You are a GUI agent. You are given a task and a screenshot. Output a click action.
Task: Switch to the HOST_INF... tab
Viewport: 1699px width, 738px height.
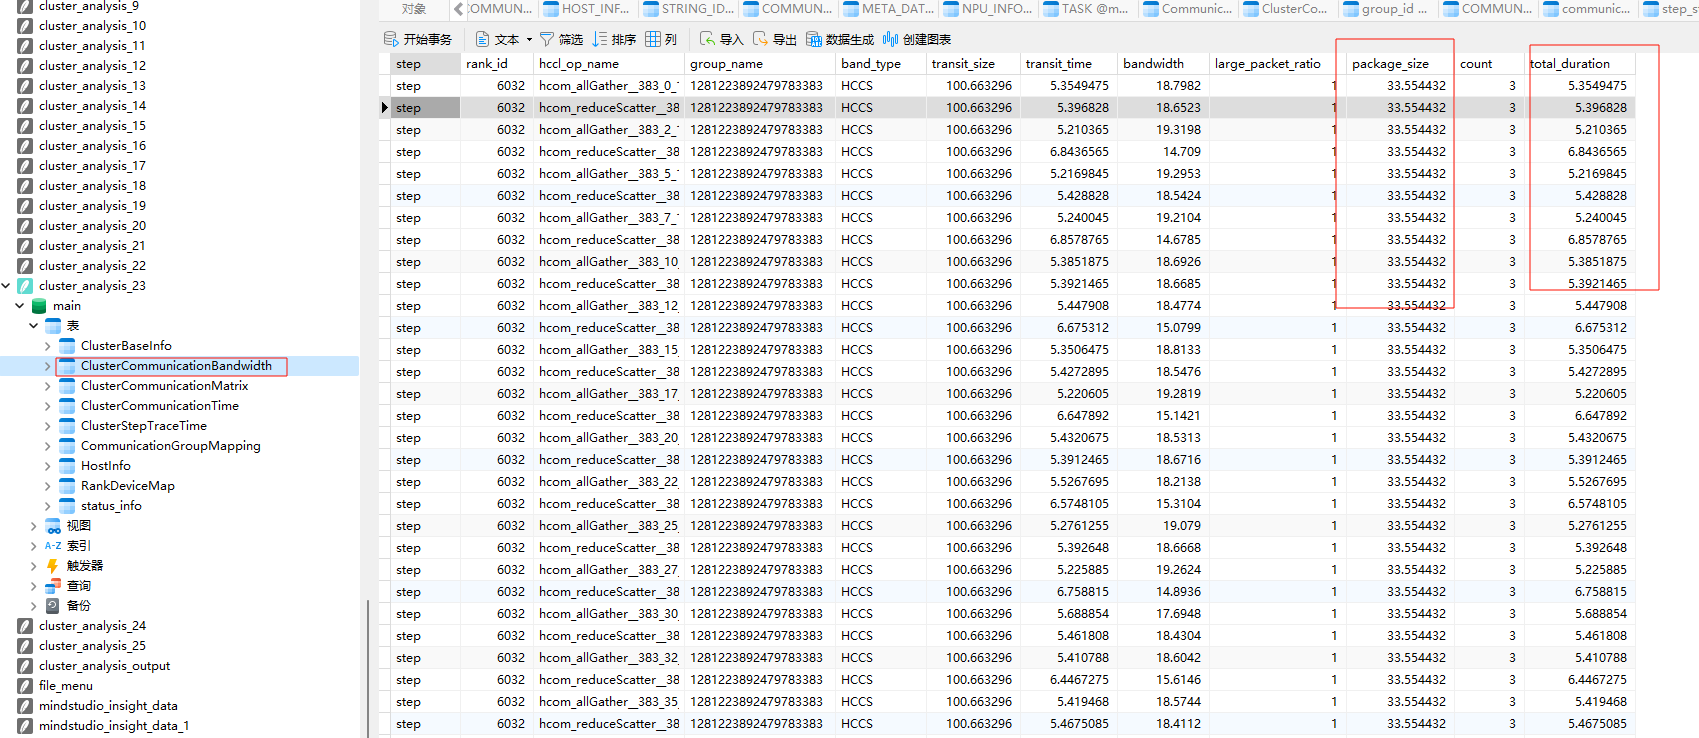587,9
